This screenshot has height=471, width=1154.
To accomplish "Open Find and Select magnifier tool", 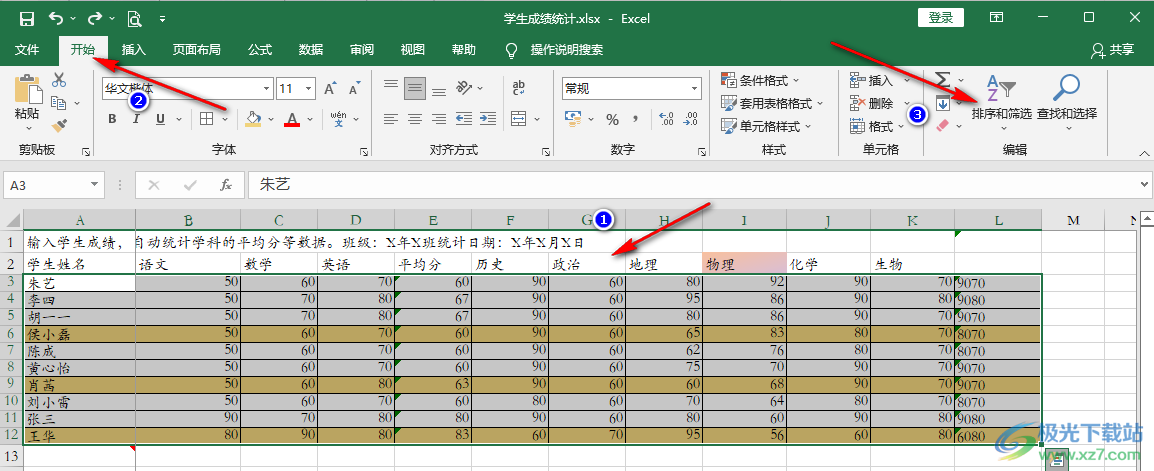I will pyautogui.click(x=1067, y=98).
